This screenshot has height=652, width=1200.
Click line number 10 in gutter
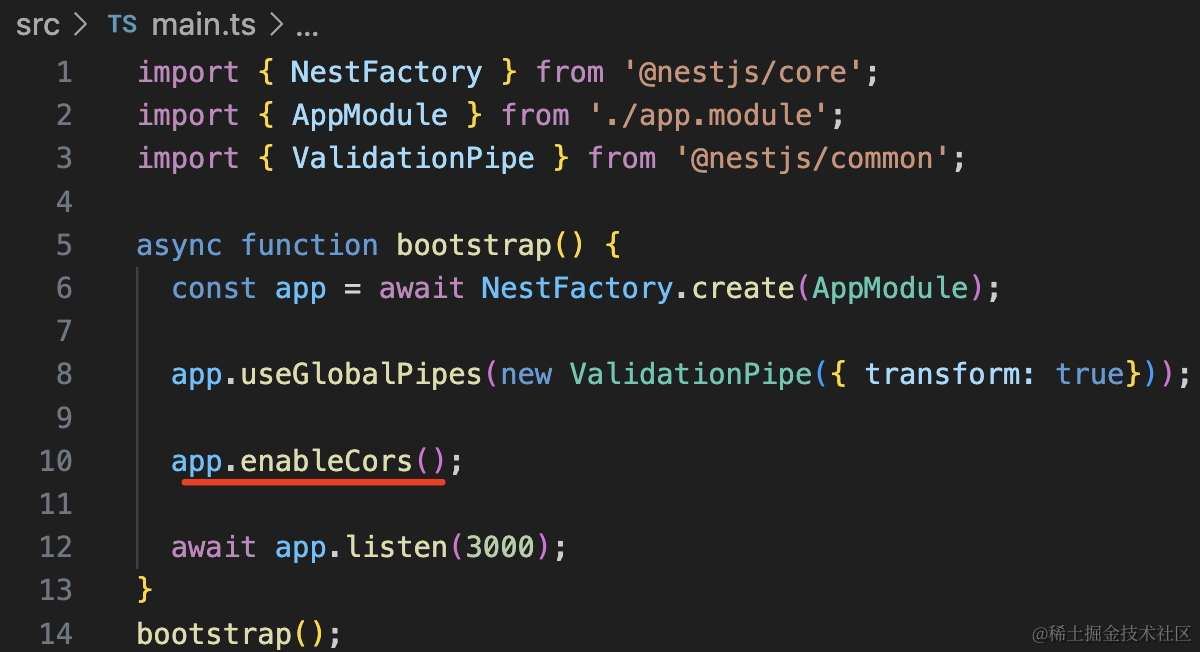[x=56, y=461]
